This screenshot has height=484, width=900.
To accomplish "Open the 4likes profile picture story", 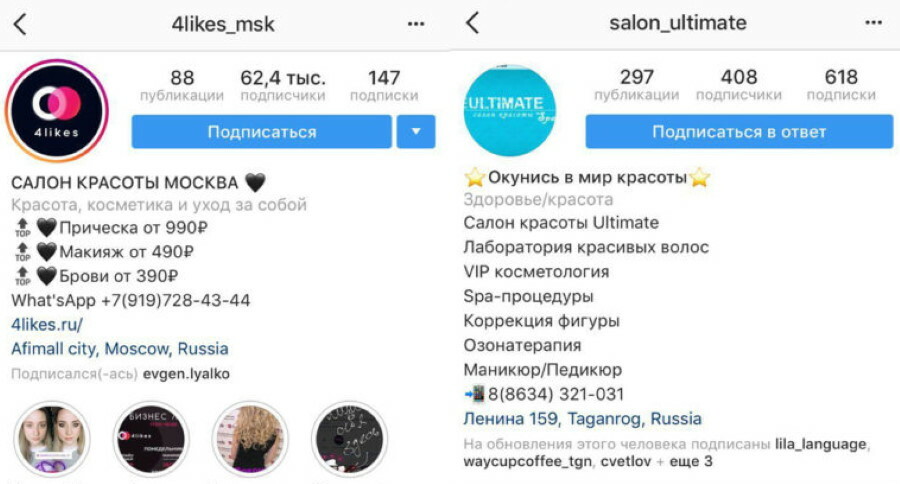I will pyautogui.click(x=56, y=110).
